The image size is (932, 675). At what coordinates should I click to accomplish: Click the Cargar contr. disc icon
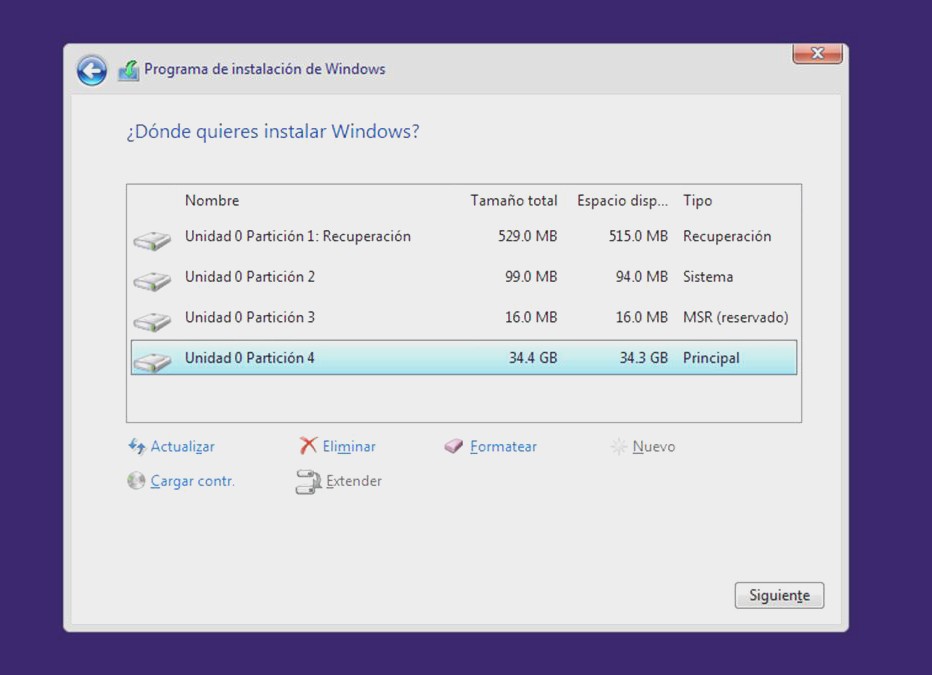(x=136, y=480)
